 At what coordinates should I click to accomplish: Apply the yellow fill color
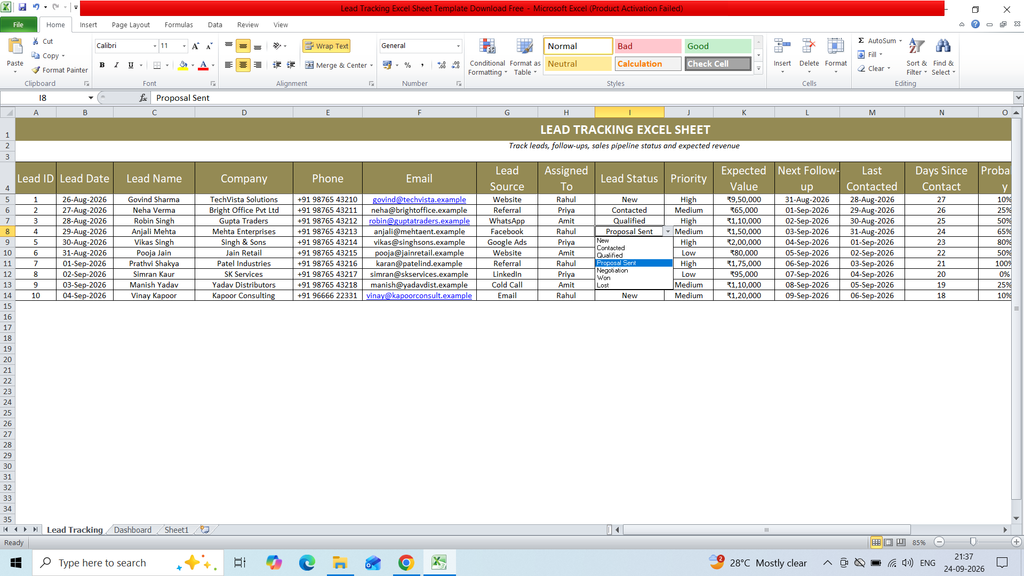coord(183,65)
